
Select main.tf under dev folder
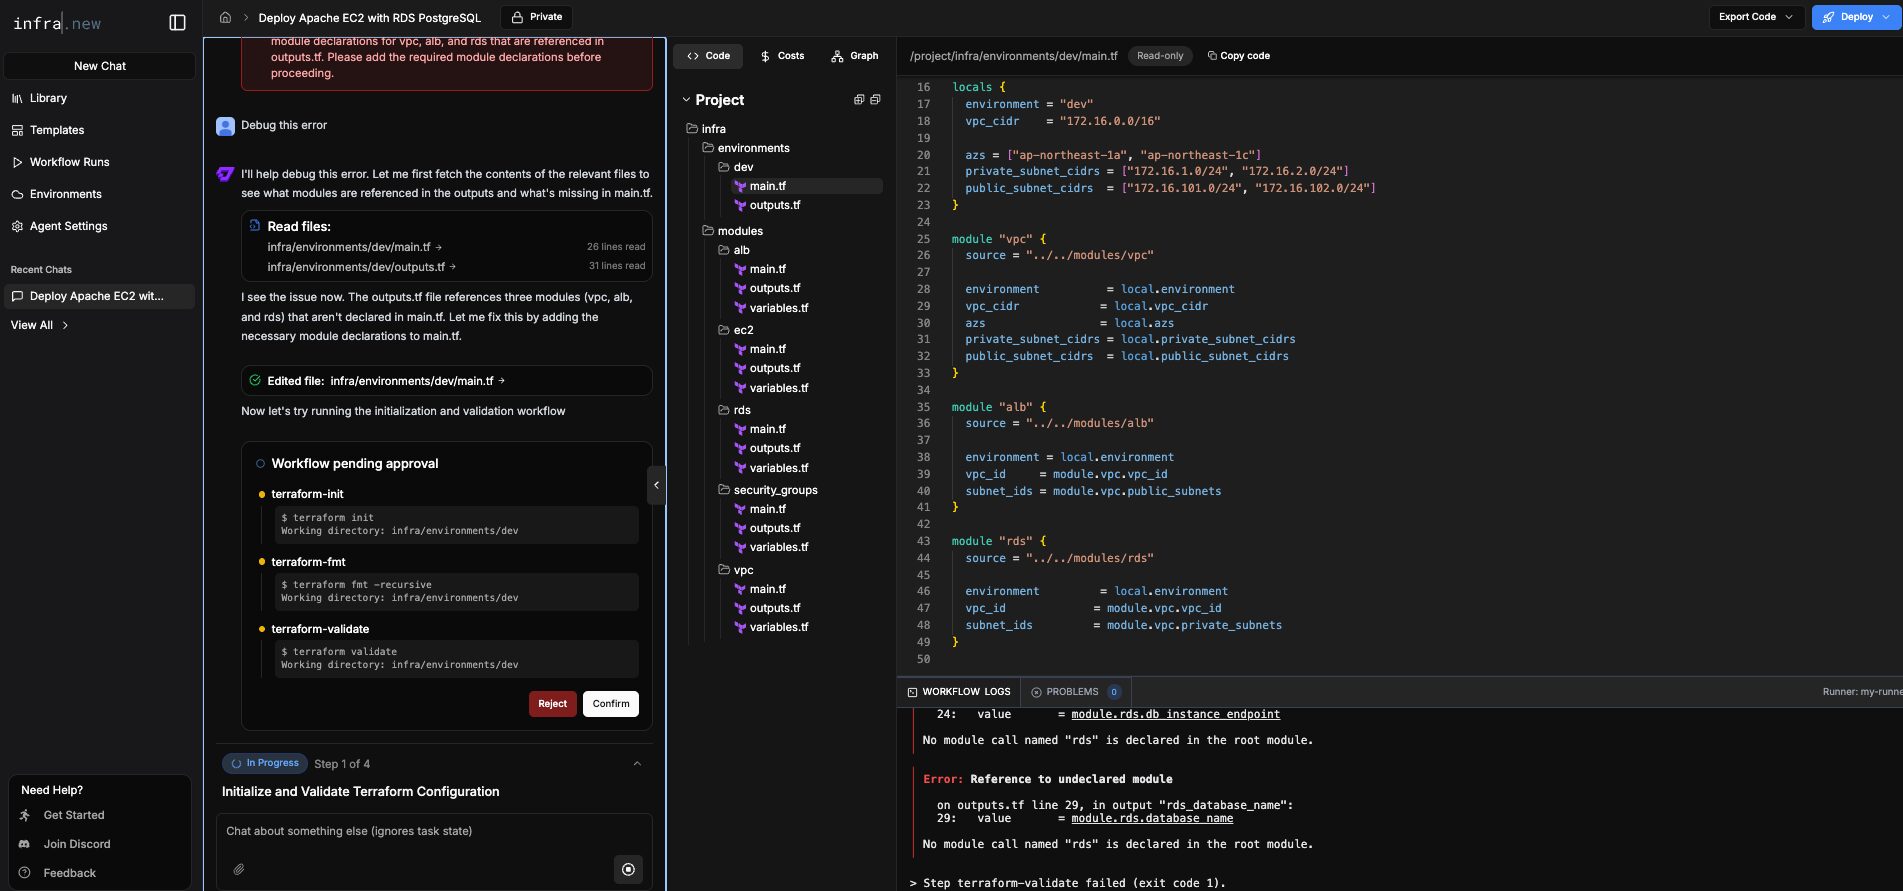pyautogui.click(x=808, y=186)
